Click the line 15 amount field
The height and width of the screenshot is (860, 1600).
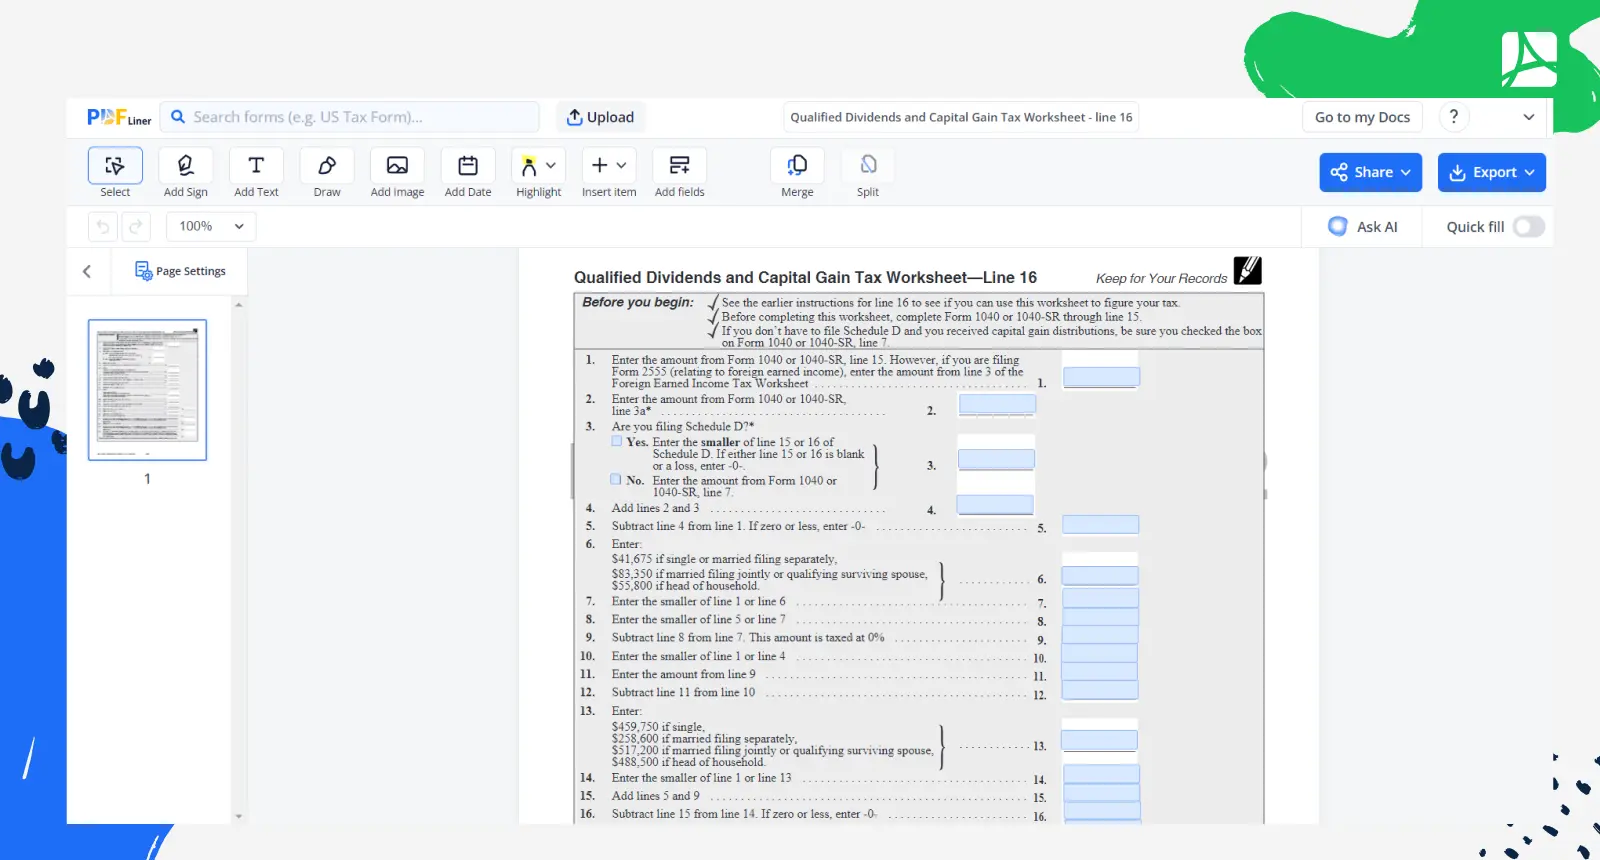click(x=1101, y=793)
